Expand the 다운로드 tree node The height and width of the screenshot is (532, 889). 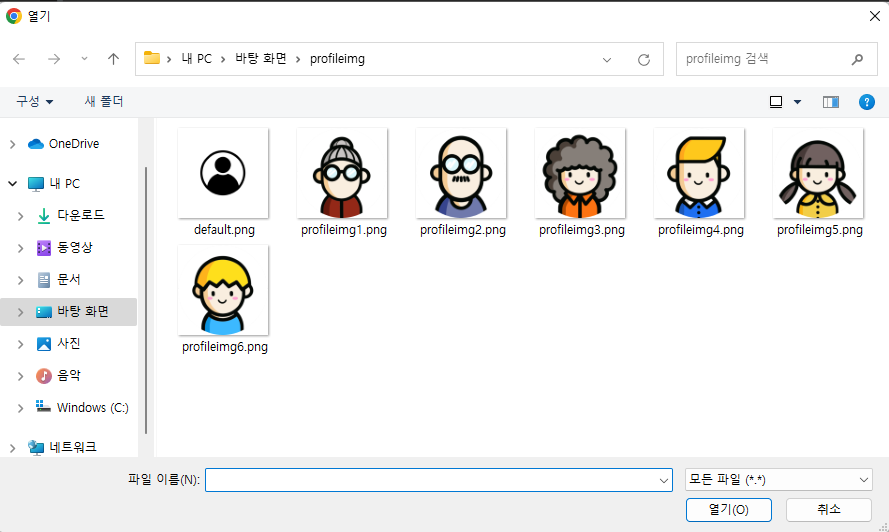pos(20,216)
